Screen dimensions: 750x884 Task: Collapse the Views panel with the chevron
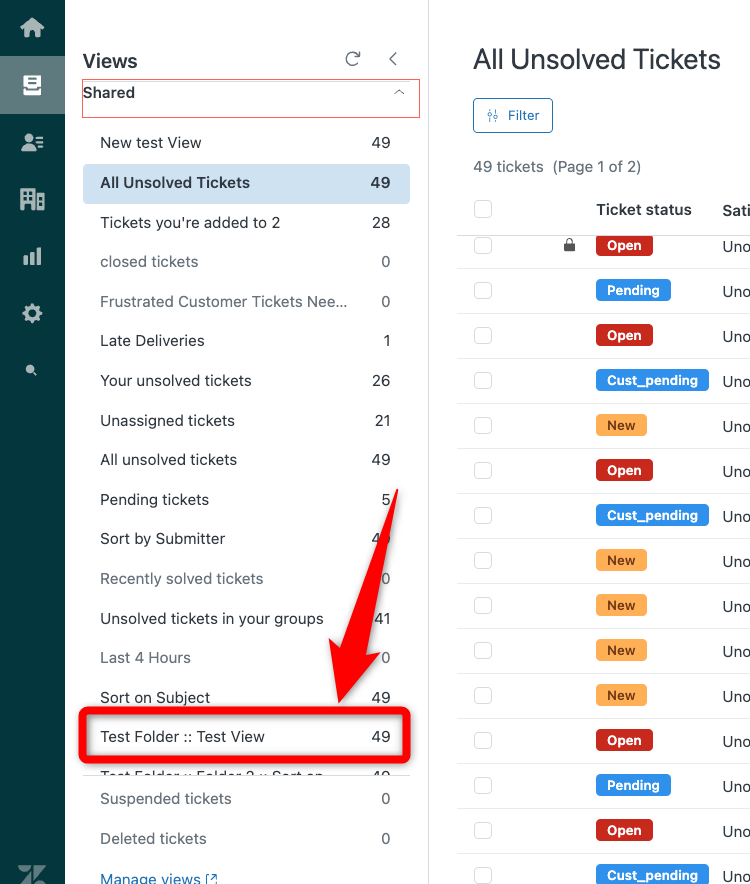click(393, 59)
